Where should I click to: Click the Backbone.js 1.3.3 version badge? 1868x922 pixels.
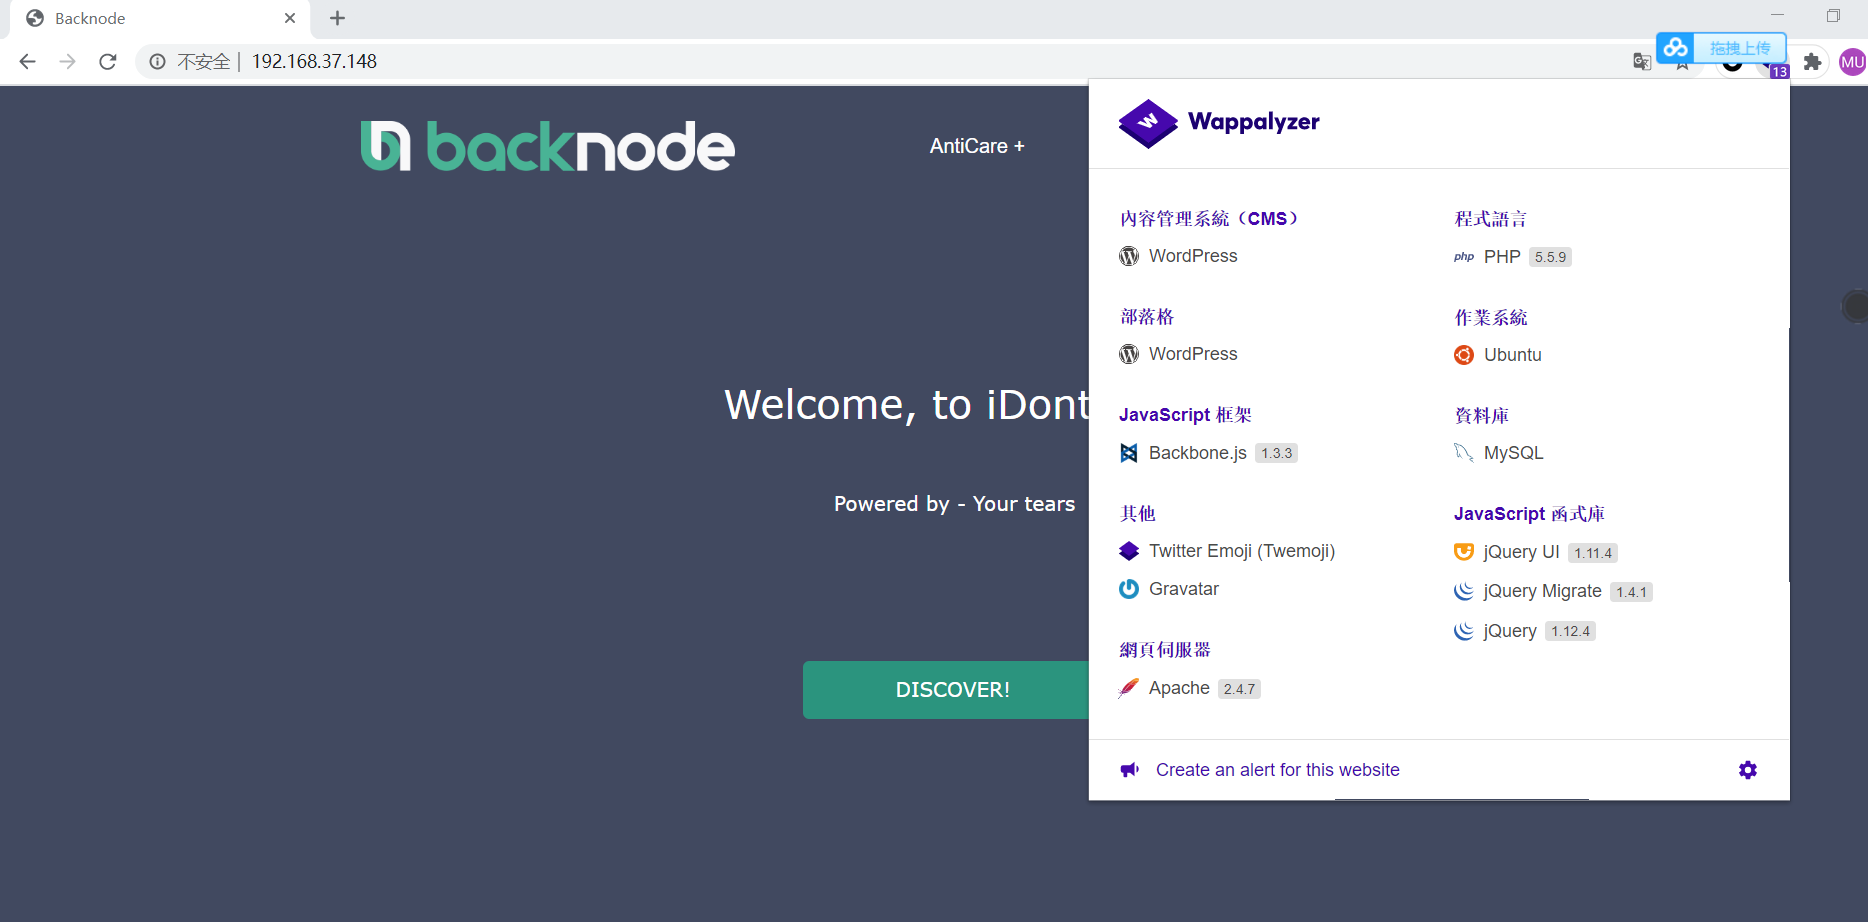(1276, 453)
